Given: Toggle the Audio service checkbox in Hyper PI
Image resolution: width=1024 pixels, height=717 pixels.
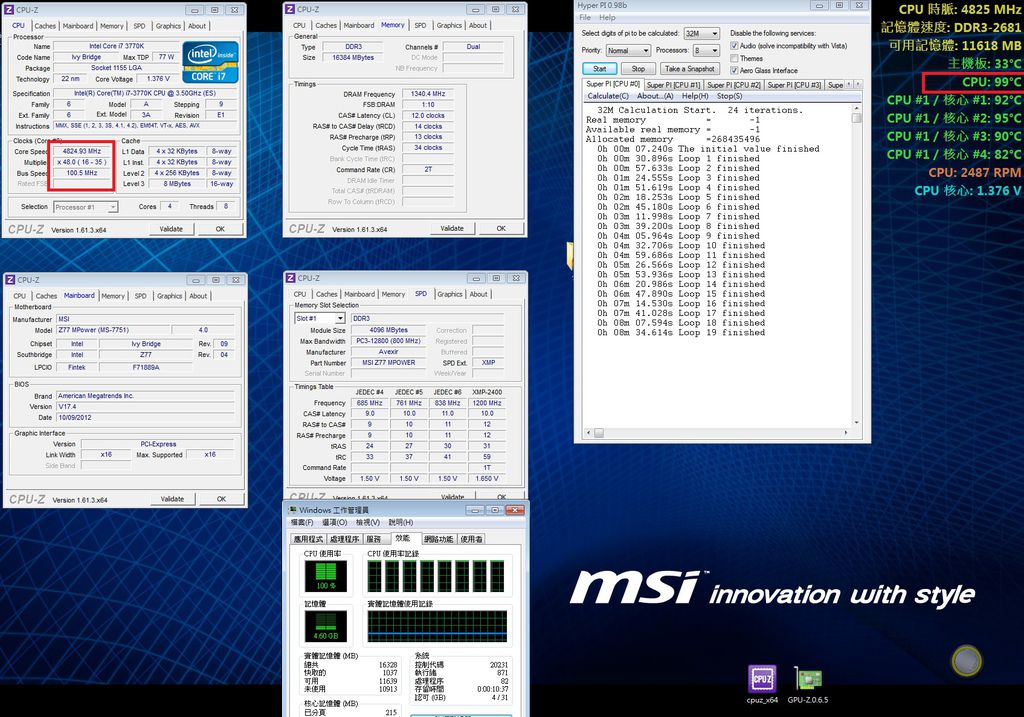Looking at the screenshot, I should coord(734,46).
